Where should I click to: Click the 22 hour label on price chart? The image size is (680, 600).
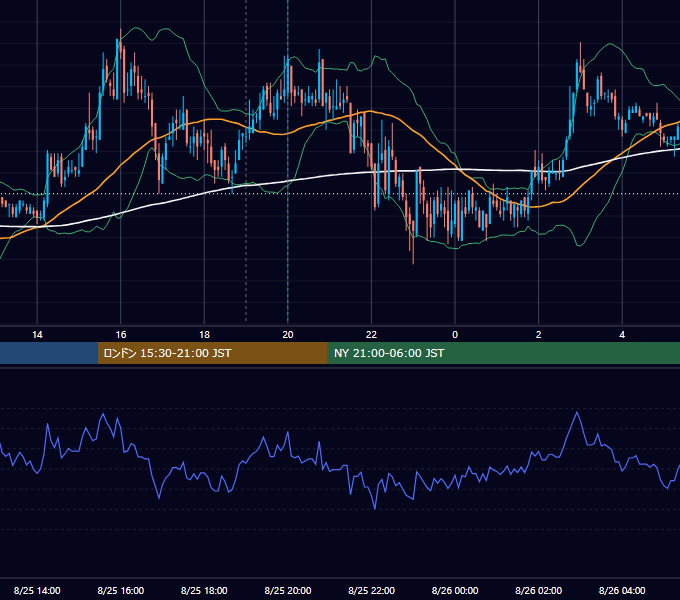(x=371, y=335)
